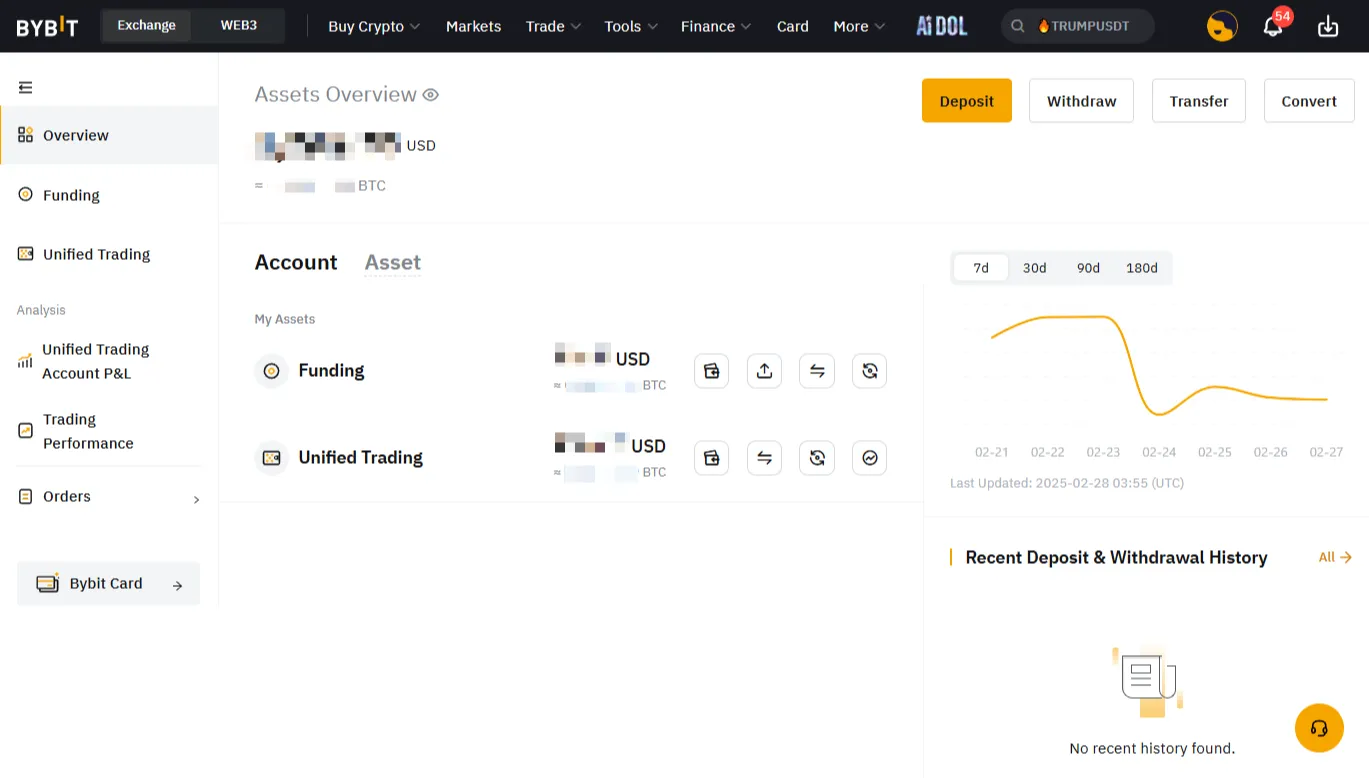This screenshot has width=1369, height=778.
Task: Click the download app icon in header
Action: (1328, 26)
